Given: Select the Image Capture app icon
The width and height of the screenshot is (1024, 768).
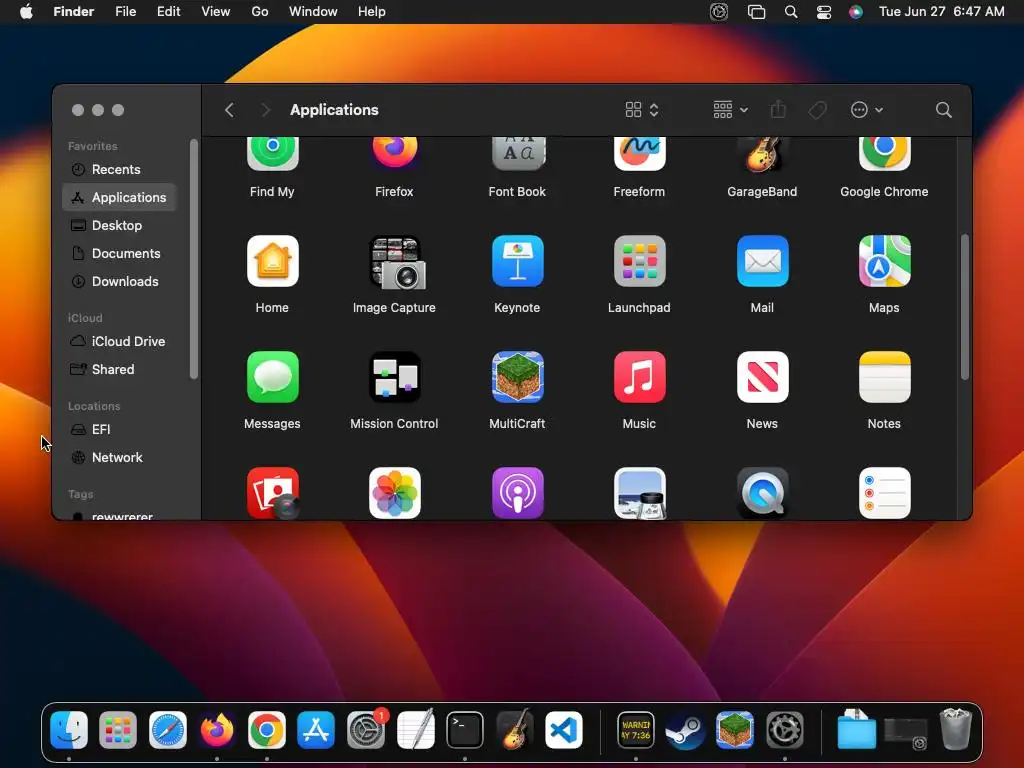Looking at the screenshot, I should point(396,263).
